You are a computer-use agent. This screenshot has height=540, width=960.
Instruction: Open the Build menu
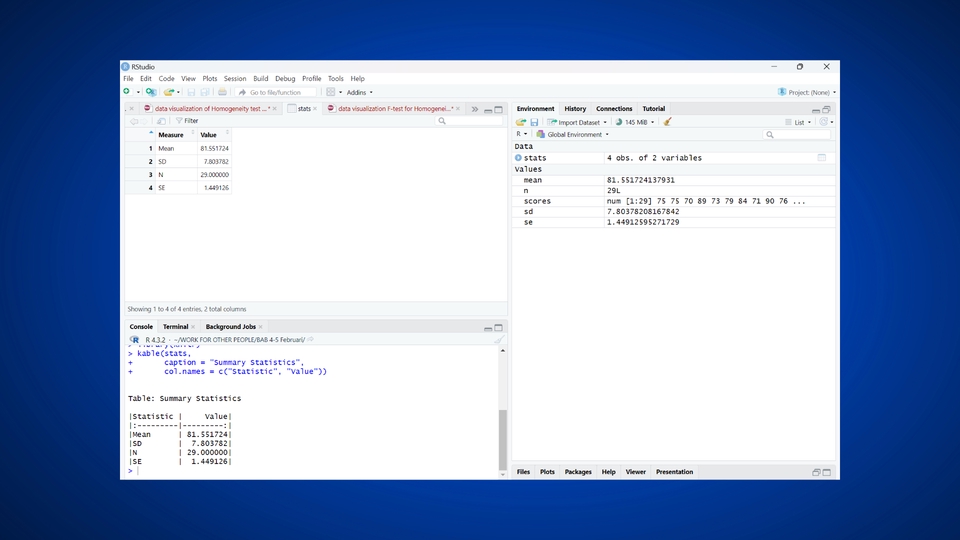coord(260,78)
